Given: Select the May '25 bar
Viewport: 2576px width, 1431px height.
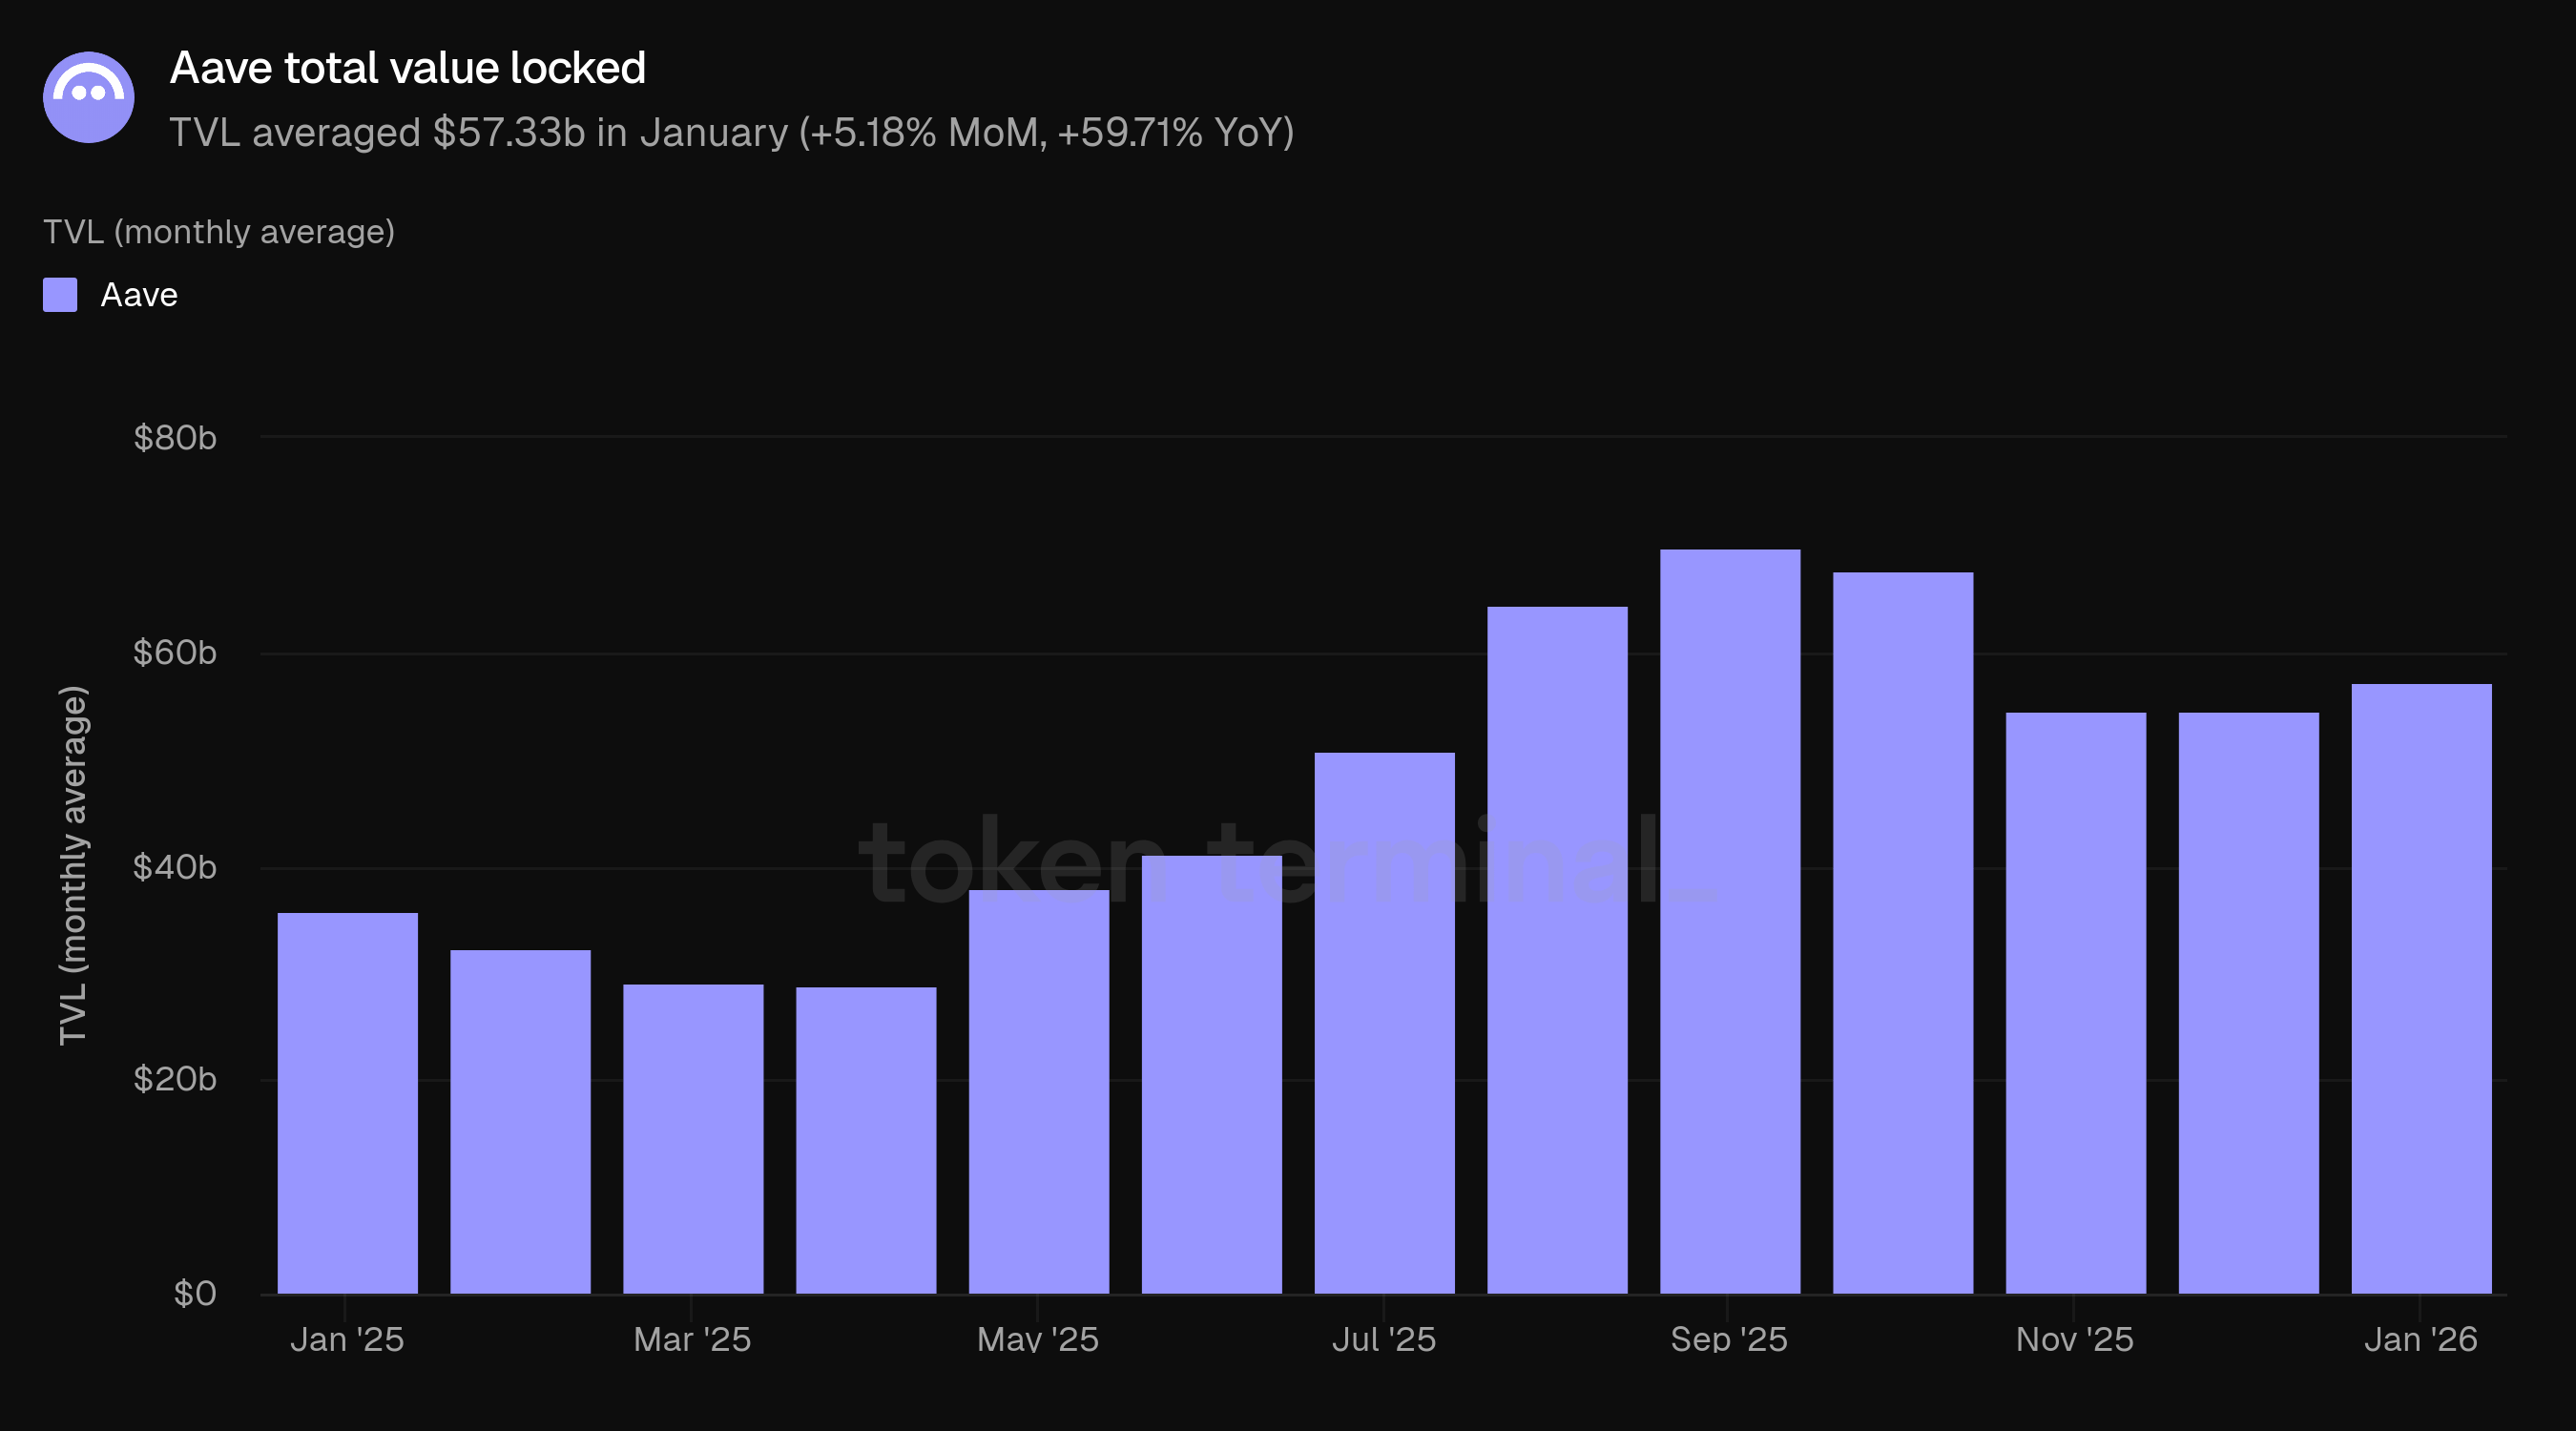Looking at the screenshot, I should [1038, 1090].
